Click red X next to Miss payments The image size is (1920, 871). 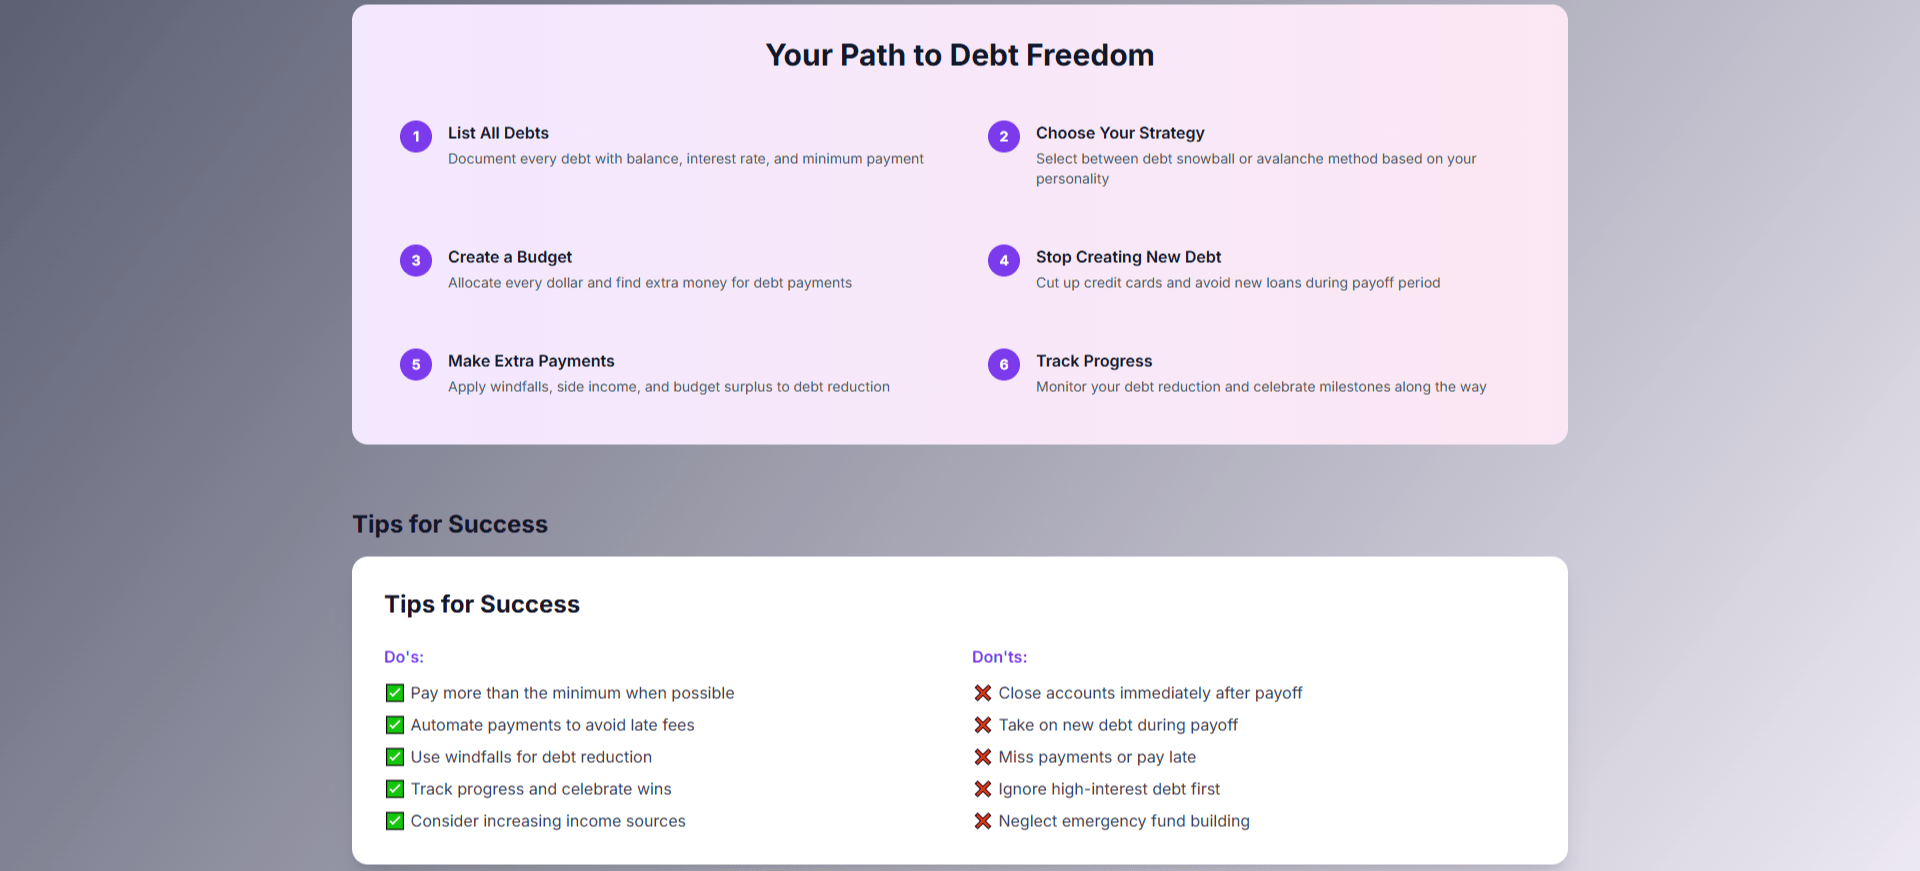pyautogui.click(x=983, y=757)
